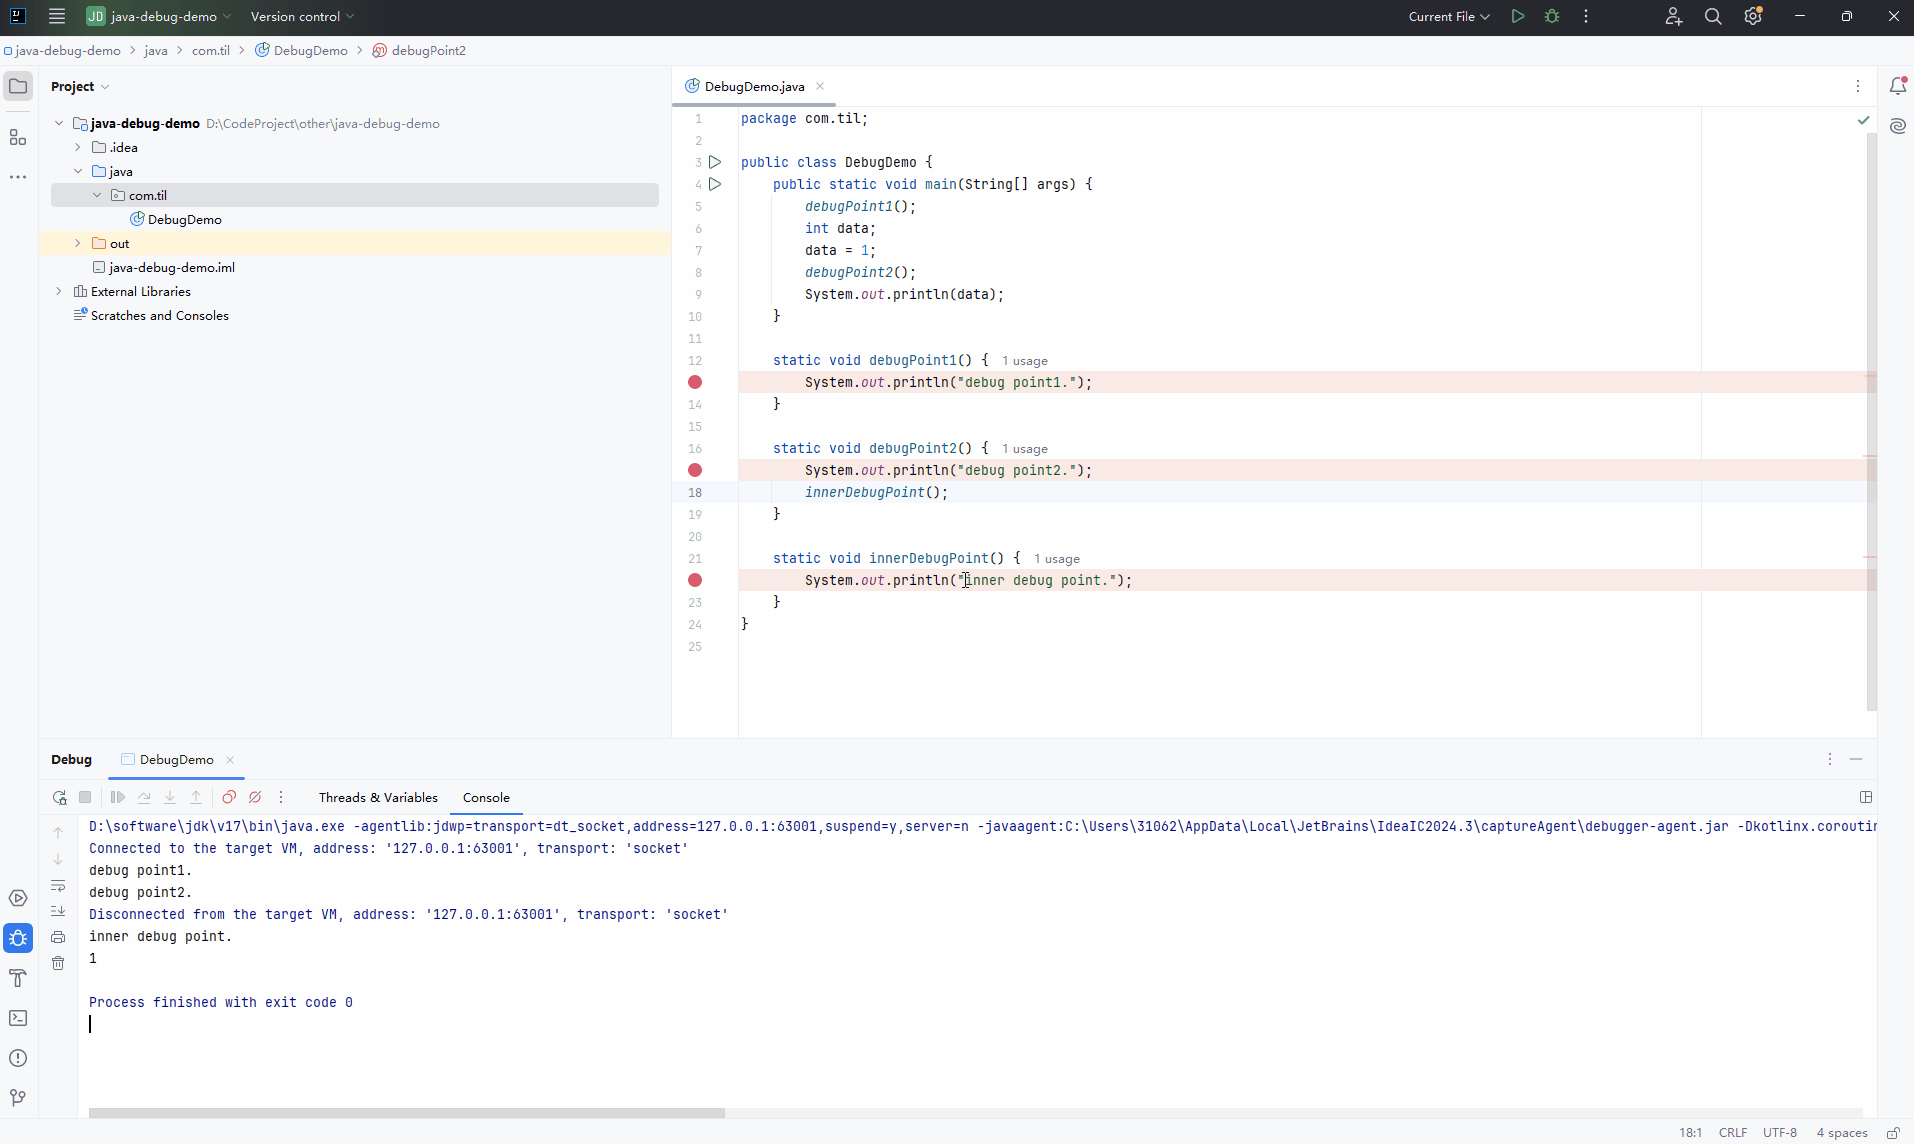Collapse the java-debug-demo root node
This screenshot has width=1914, height=1144.
pyautogui.click(x=59, y=123)
